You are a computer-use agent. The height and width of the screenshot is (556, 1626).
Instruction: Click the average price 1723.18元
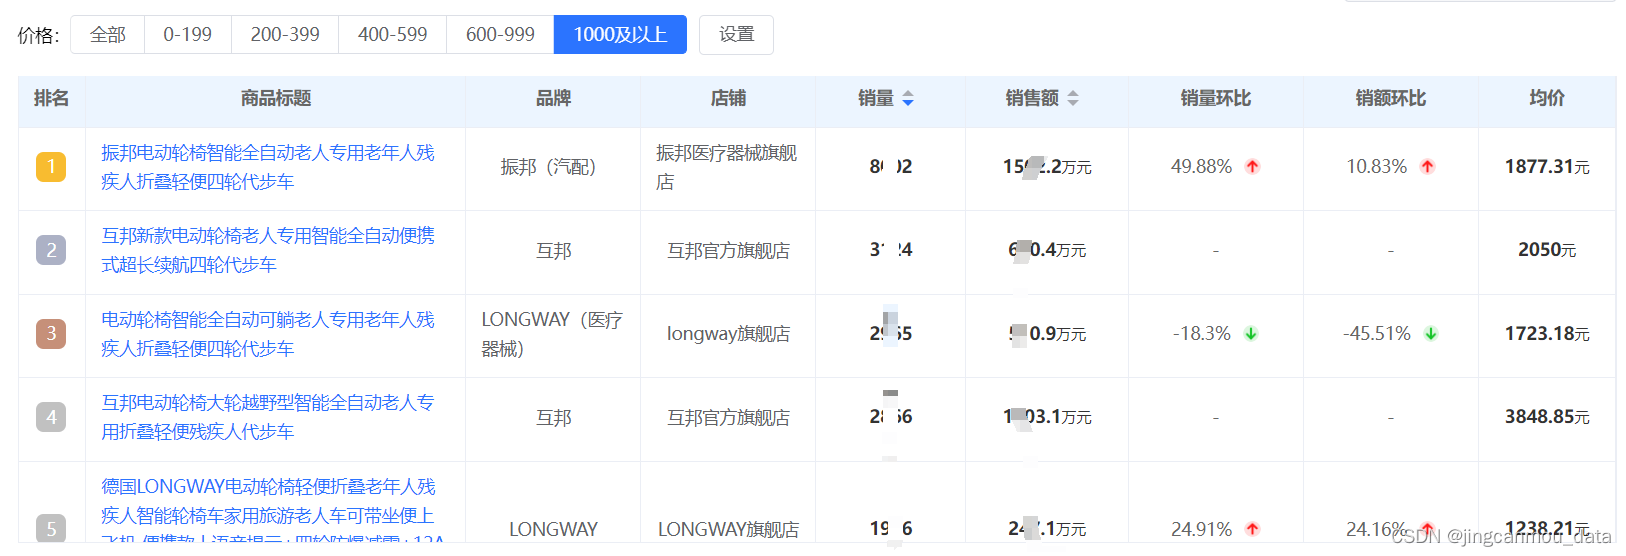1547,334
